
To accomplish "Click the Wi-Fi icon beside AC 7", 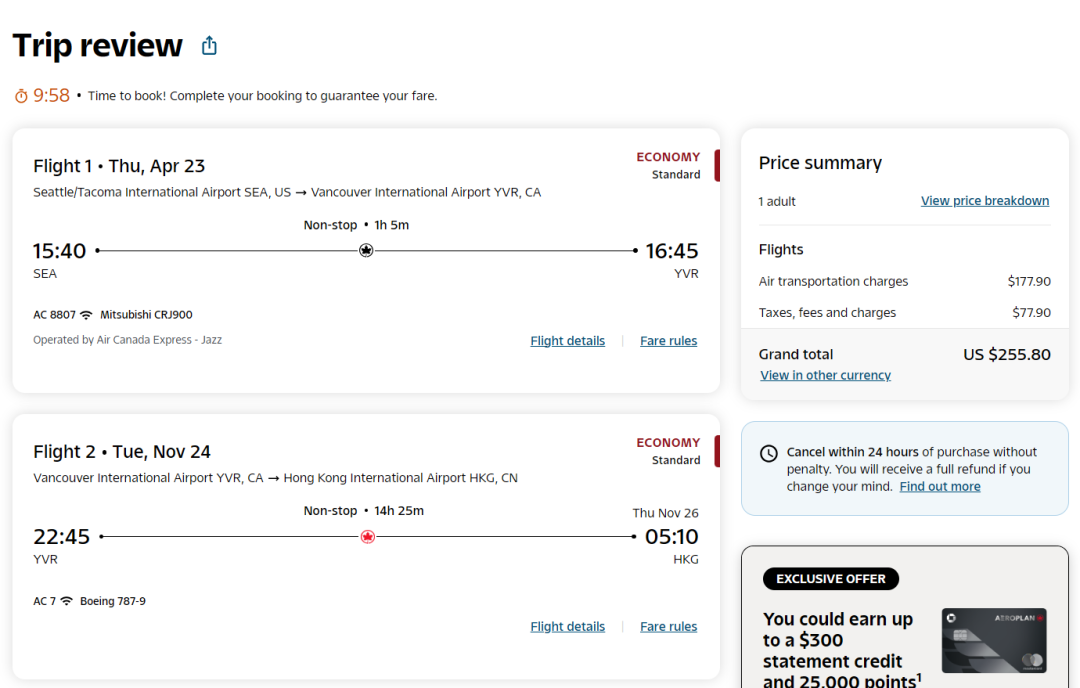I will click(67, 601).
